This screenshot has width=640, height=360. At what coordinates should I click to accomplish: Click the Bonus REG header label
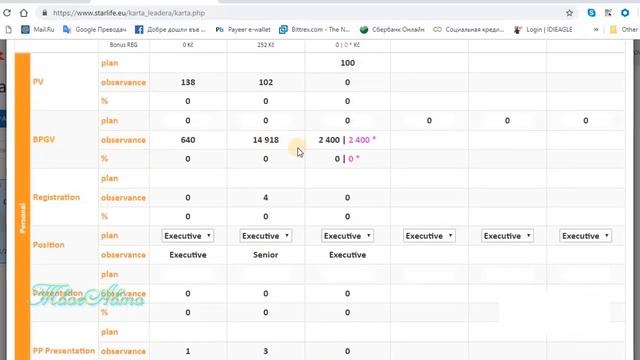coord(123,45)
